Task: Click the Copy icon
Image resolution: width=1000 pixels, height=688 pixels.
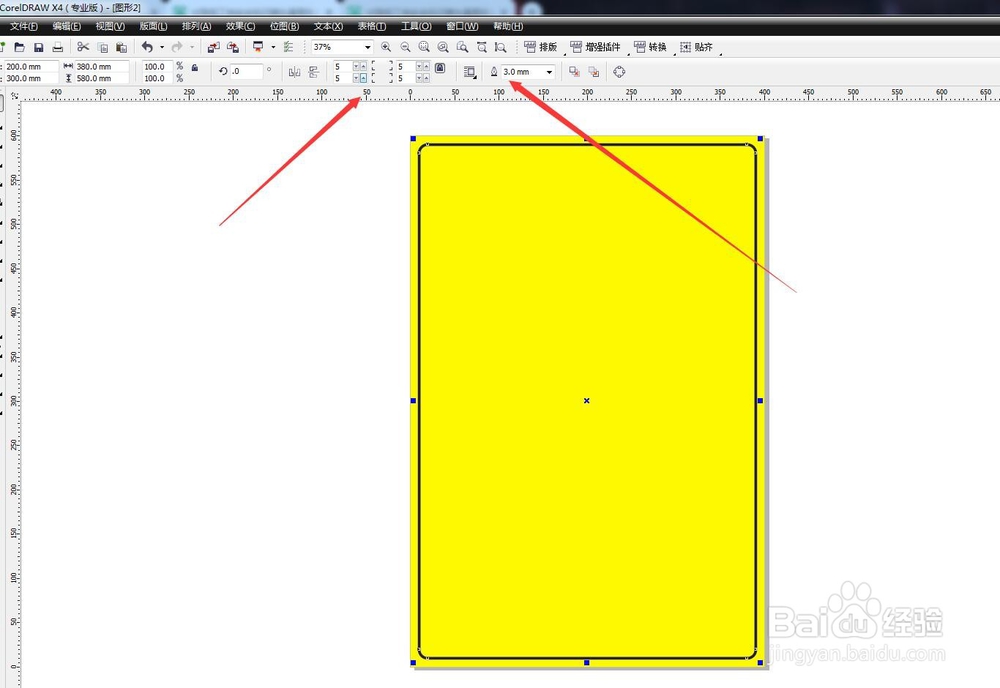Action: [103, 47]
